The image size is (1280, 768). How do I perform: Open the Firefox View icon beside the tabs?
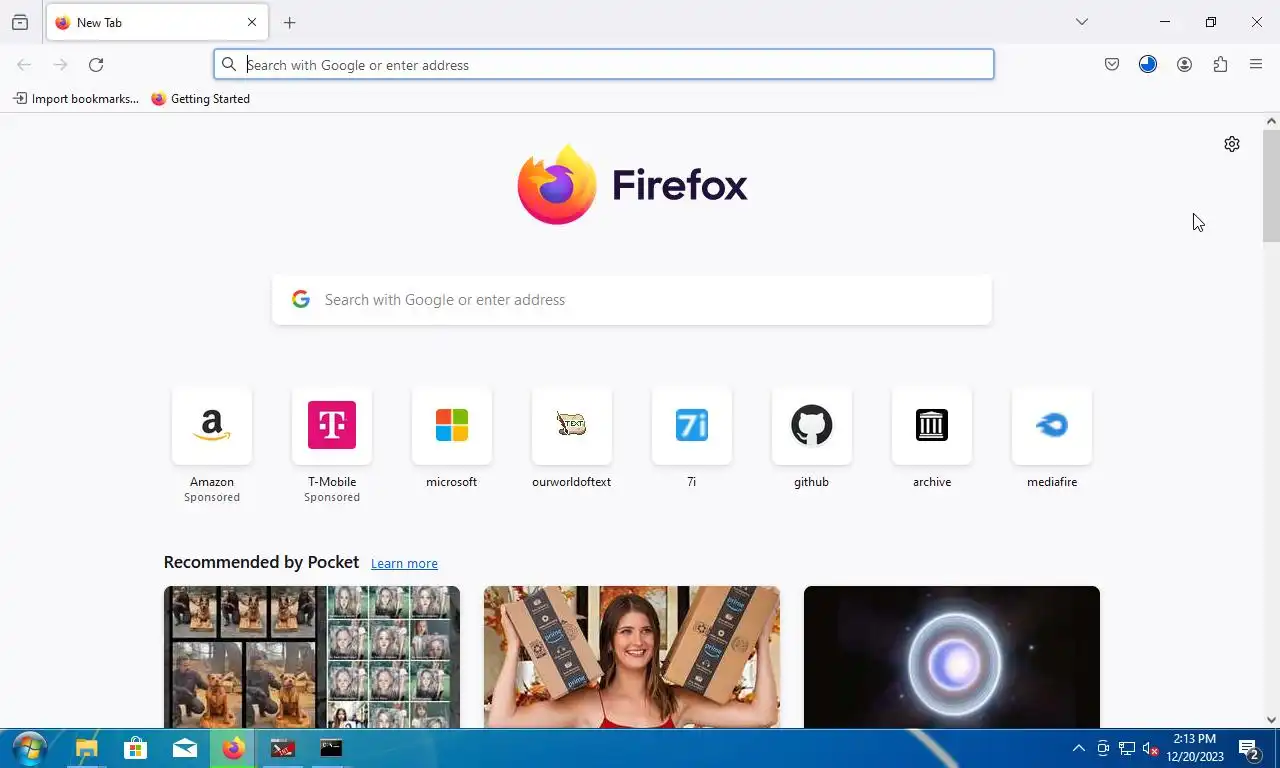(20, 22)
